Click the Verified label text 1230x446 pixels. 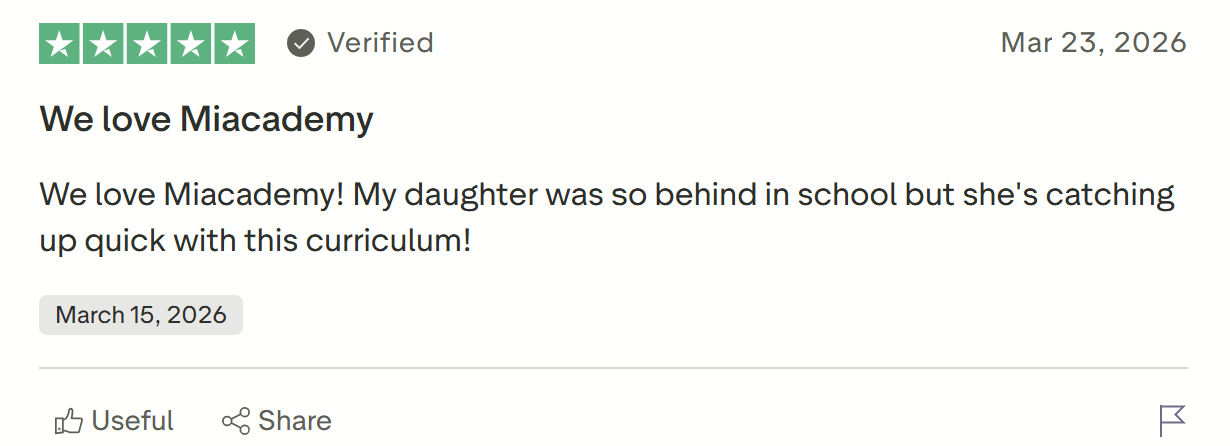click(381, 43)
